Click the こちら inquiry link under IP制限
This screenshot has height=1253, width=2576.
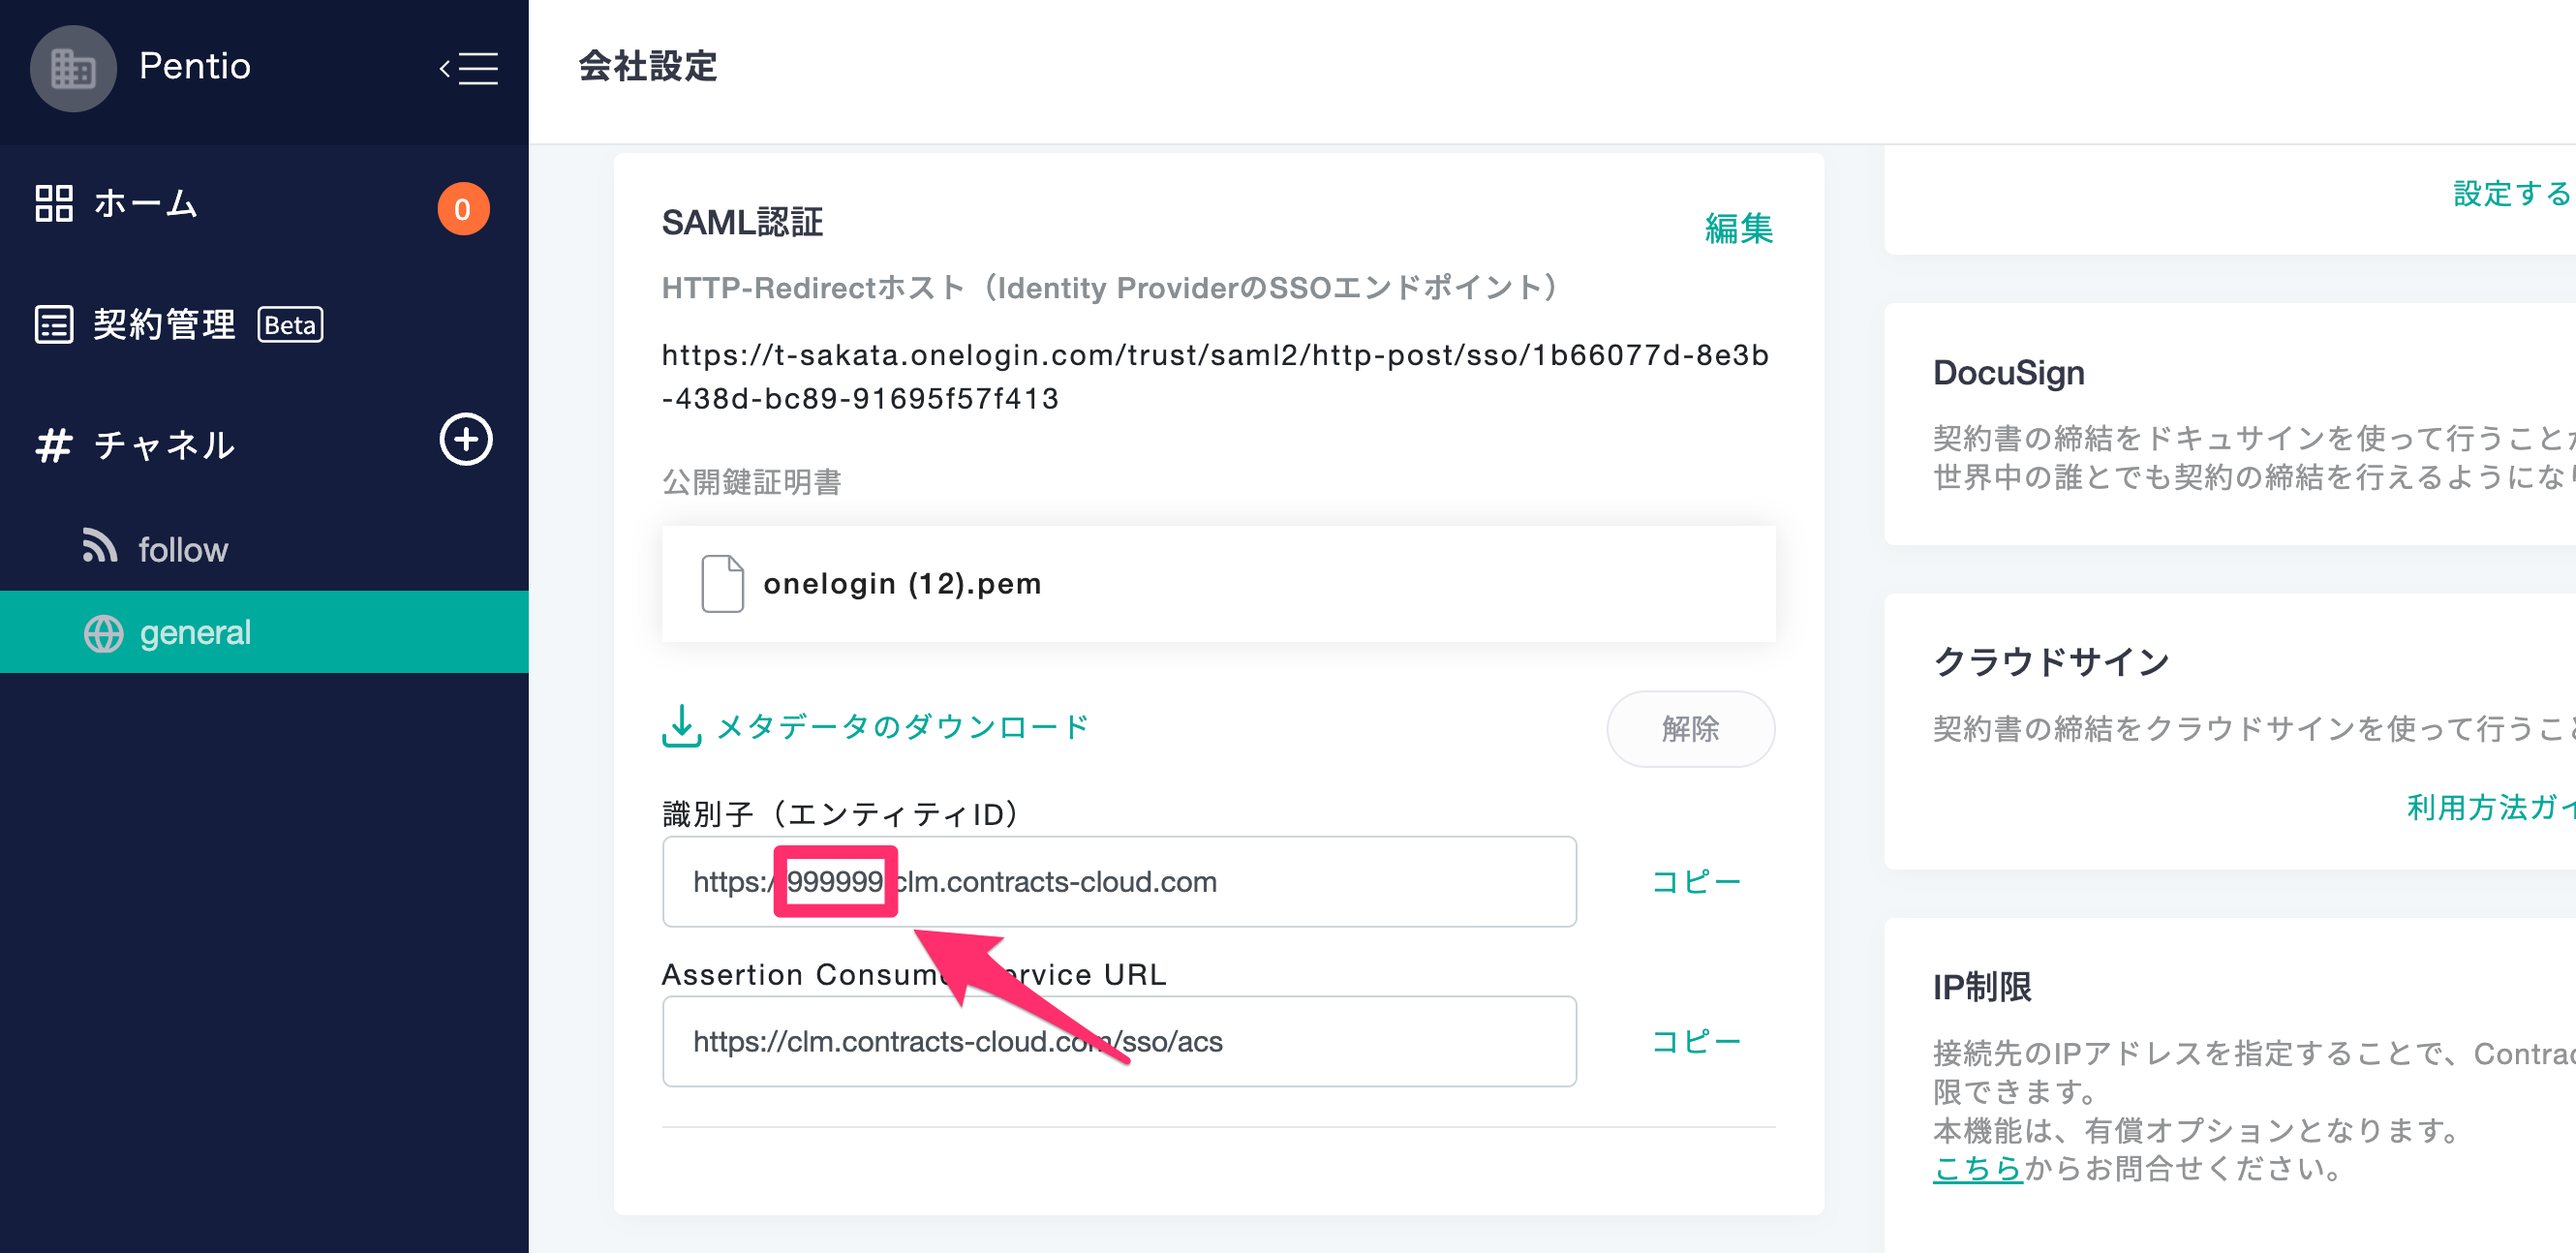pyautogui.click(x=1977, y=1168)
